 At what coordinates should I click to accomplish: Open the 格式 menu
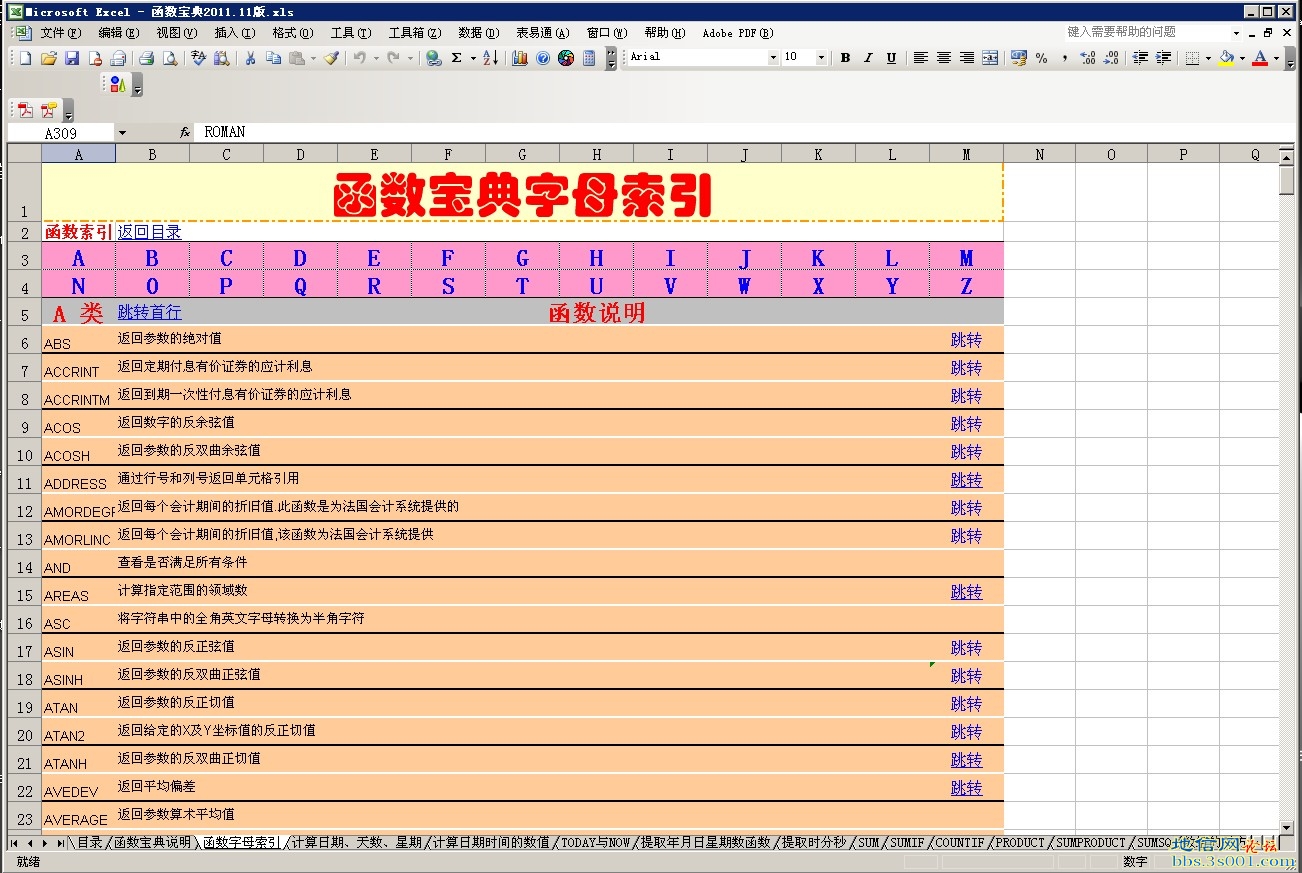click(292, 33)
